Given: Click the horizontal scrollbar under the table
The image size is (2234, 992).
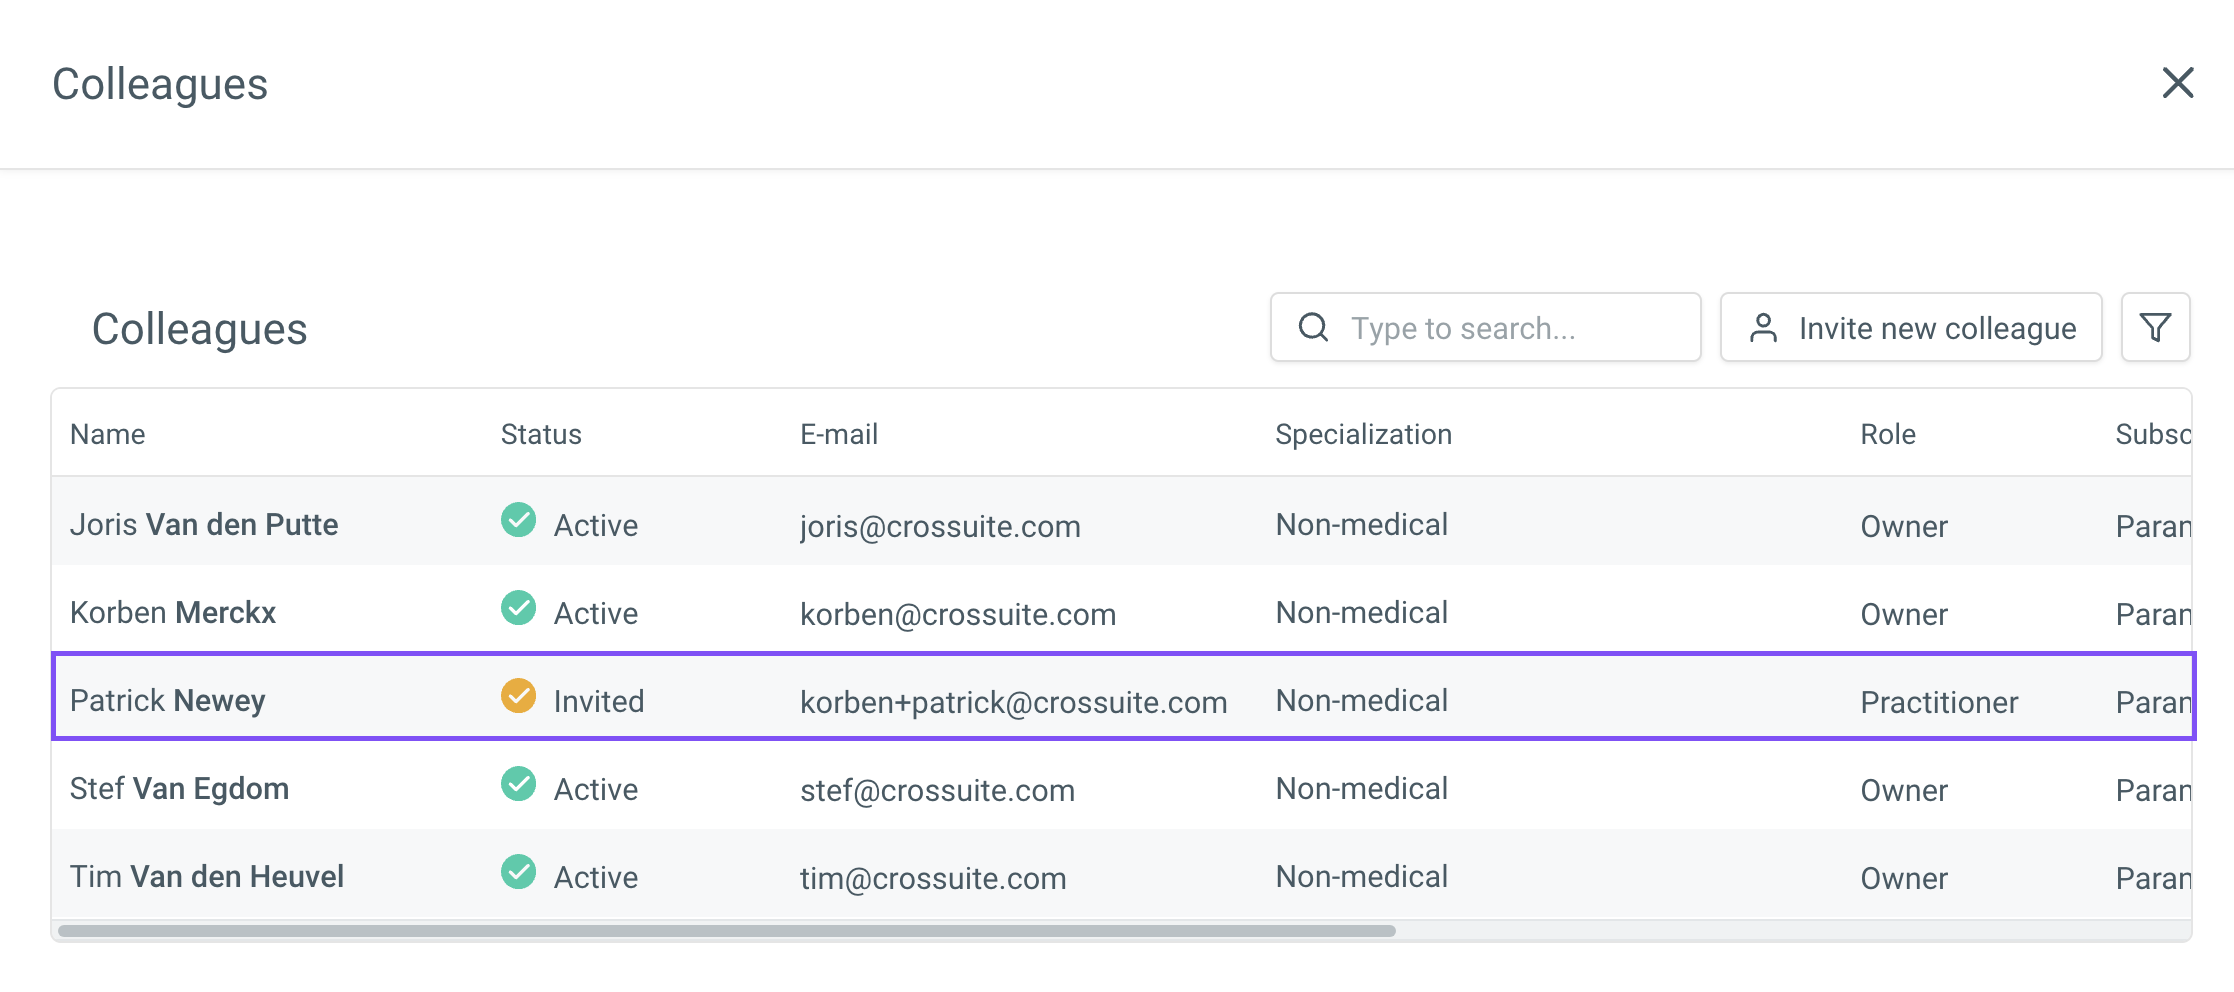Looking at the screenshot, I should pyautogui.click(x=726, y=931).
